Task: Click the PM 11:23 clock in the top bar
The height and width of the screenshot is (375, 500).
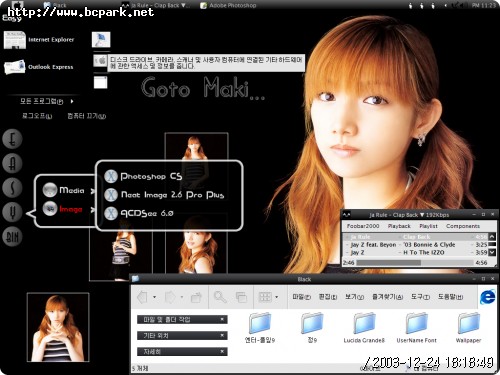Action: 484,5
